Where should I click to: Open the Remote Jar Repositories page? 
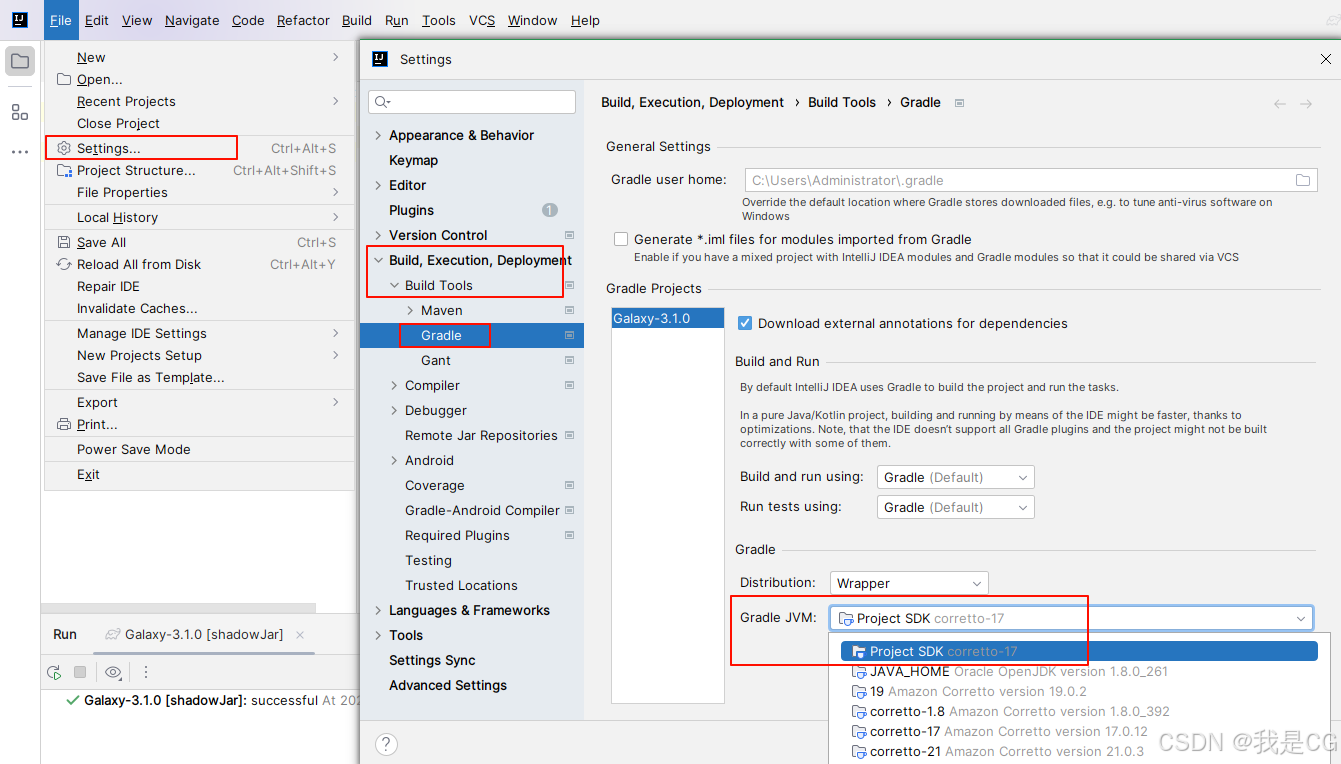tap(481, 435)
